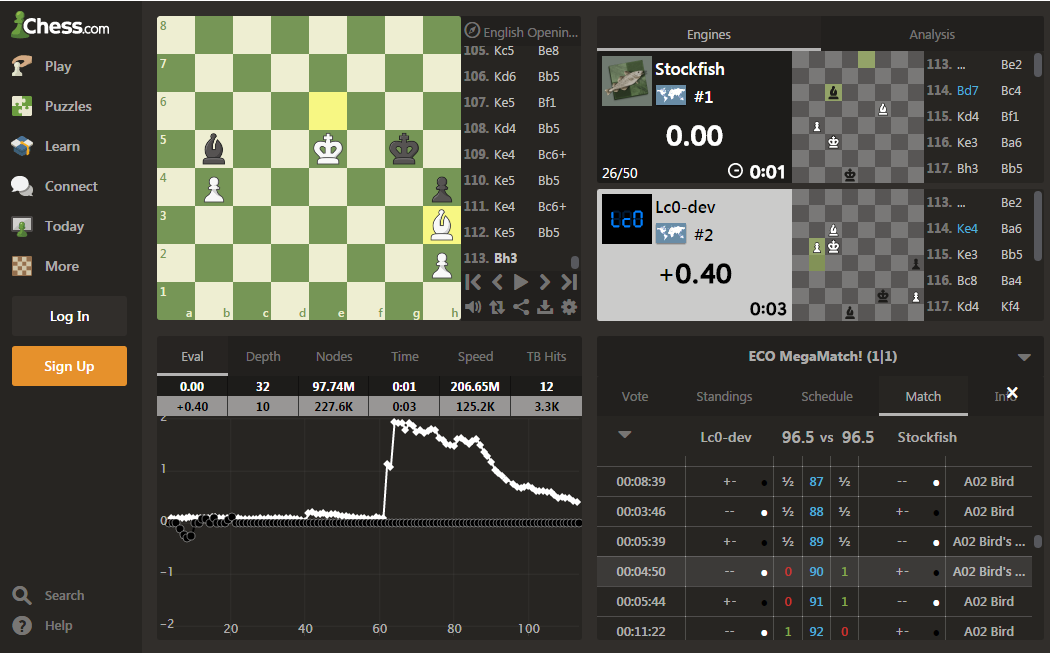Flip the board with the arrows icon
Screen dimensions: 1050x653
click(x=497, y=307)
